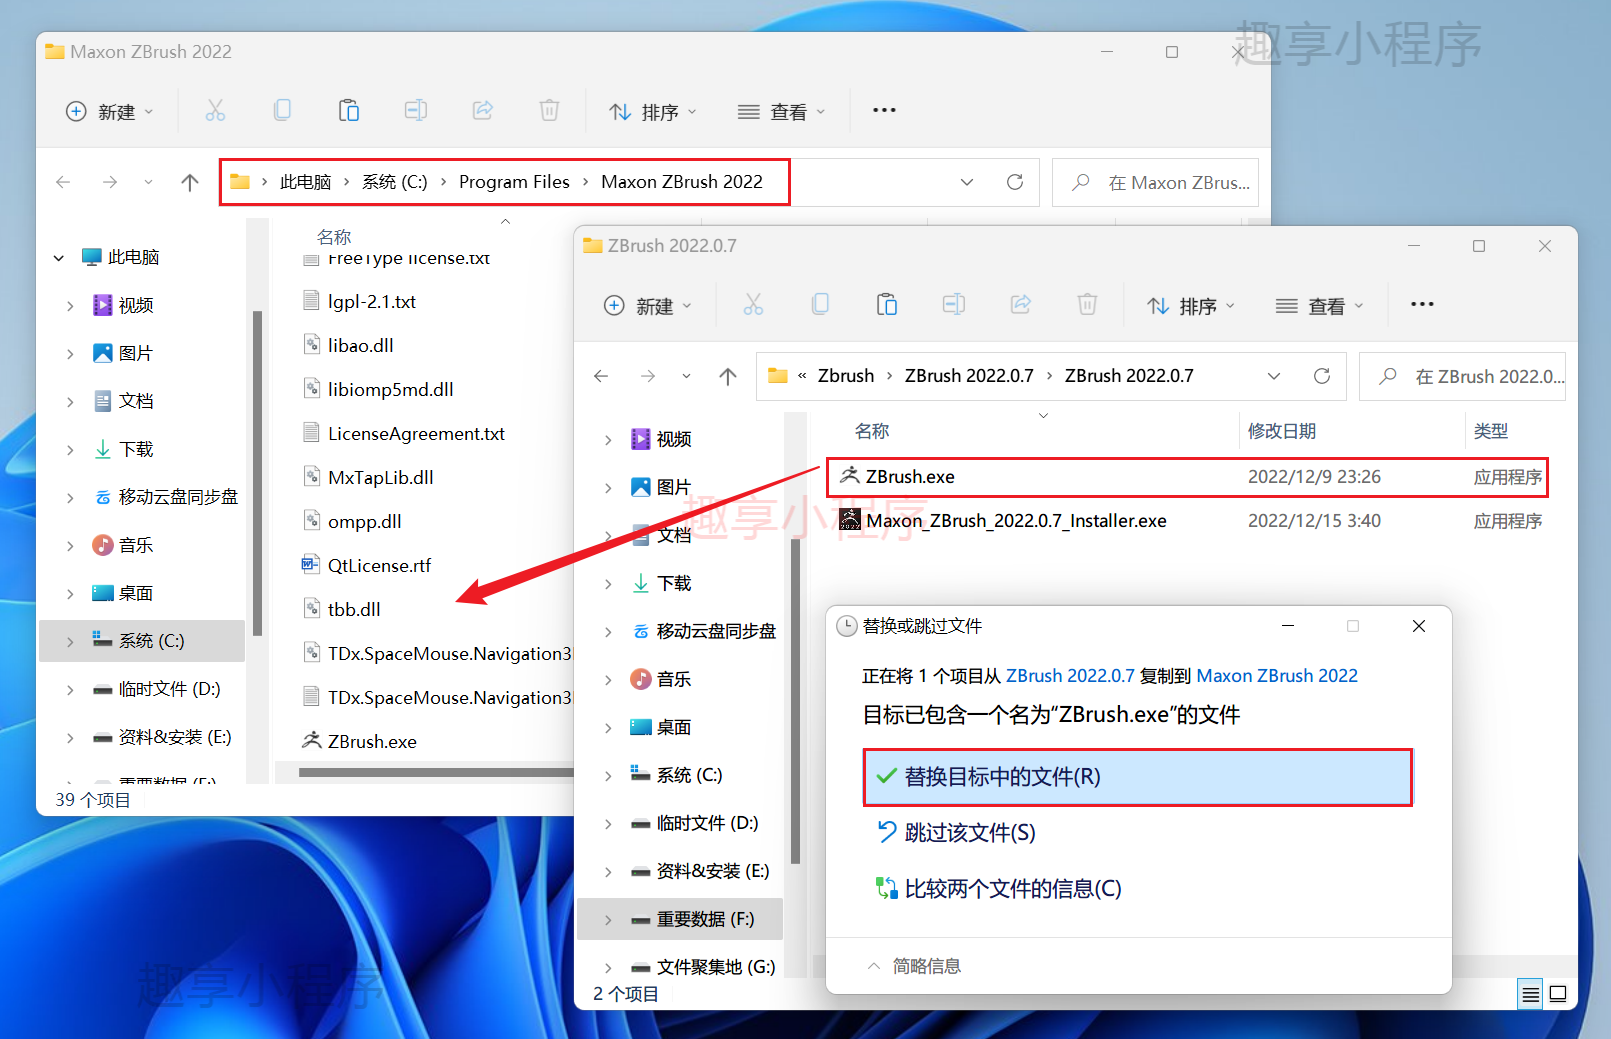This screenshot has width=1611, height=1039.
Task: Go back in Maxon ZBrush 2022 window
Action: (63, 182)
